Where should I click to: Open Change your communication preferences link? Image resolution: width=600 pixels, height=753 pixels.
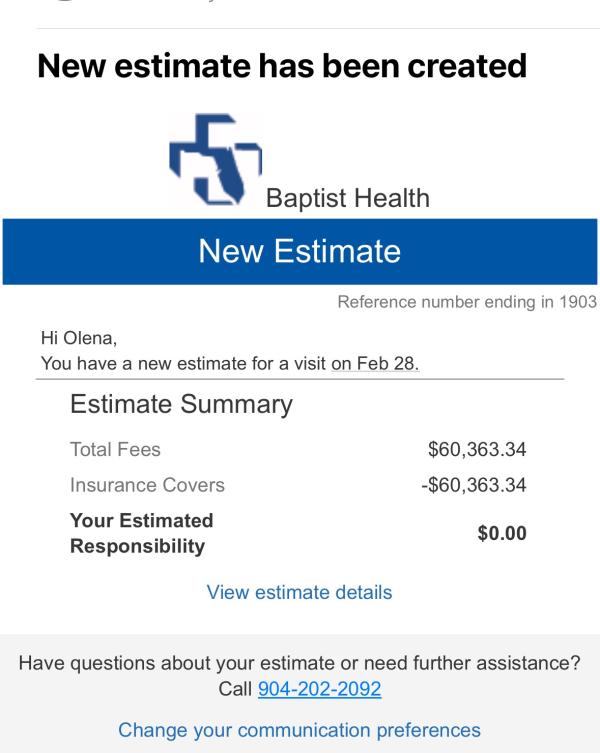click(299, 730)
